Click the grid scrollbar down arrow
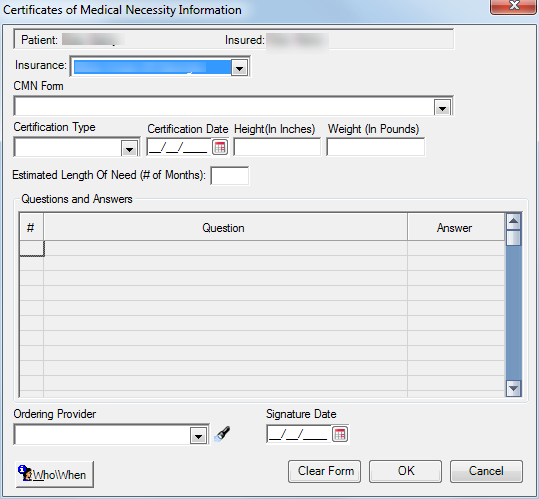This screenshot has height=499, width=539. click(x=514, y=389)
